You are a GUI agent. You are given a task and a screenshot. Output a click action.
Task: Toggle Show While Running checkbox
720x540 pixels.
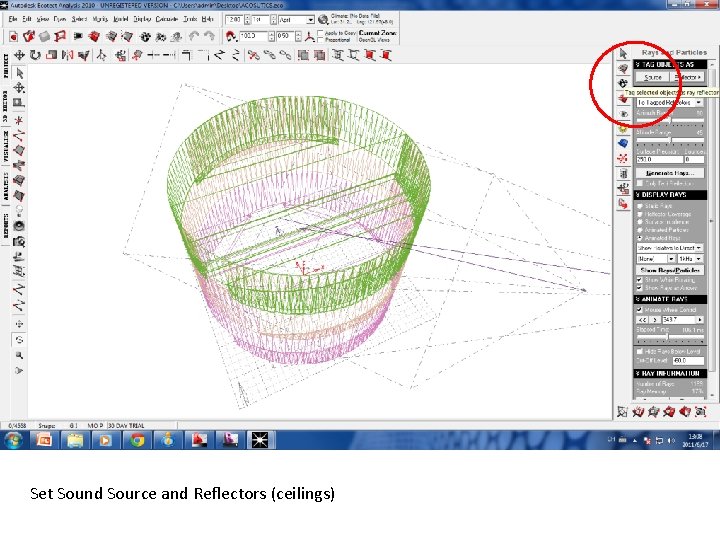[639, 280]
